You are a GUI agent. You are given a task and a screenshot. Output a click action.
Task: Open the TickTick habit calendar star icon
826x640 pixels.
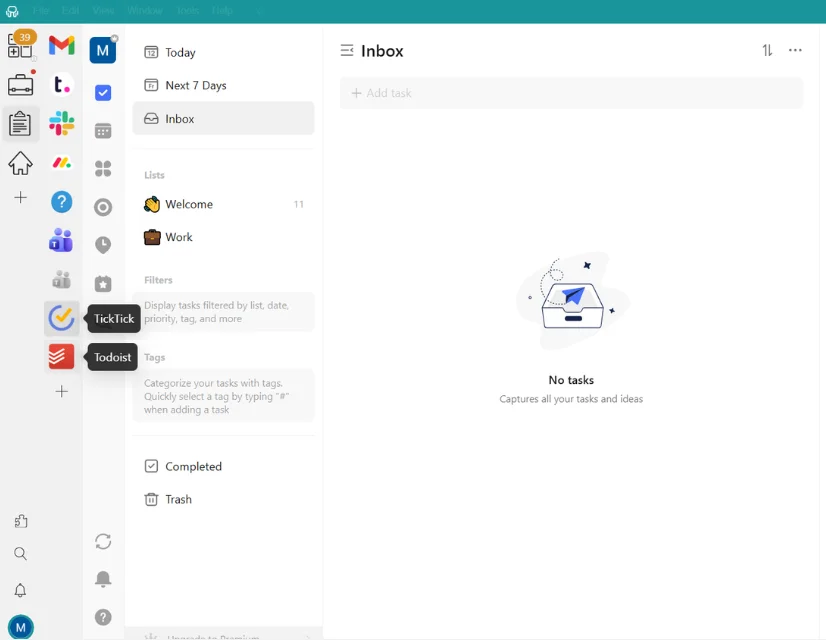pos(103,284)
